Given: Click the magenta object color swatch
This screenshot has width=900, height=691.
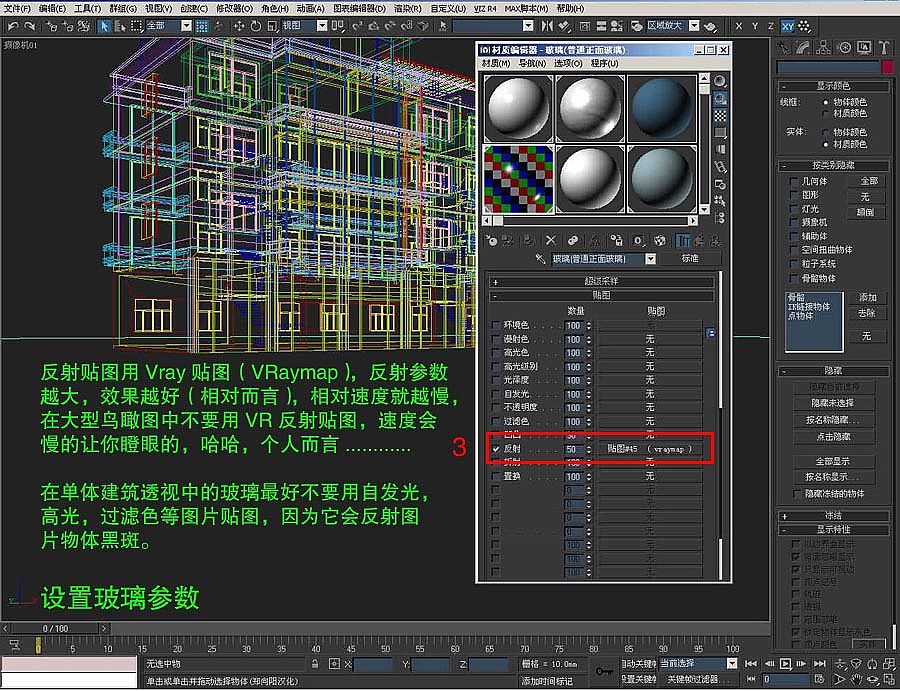Looking at the screenshot, I should click(x=887, y=67).
